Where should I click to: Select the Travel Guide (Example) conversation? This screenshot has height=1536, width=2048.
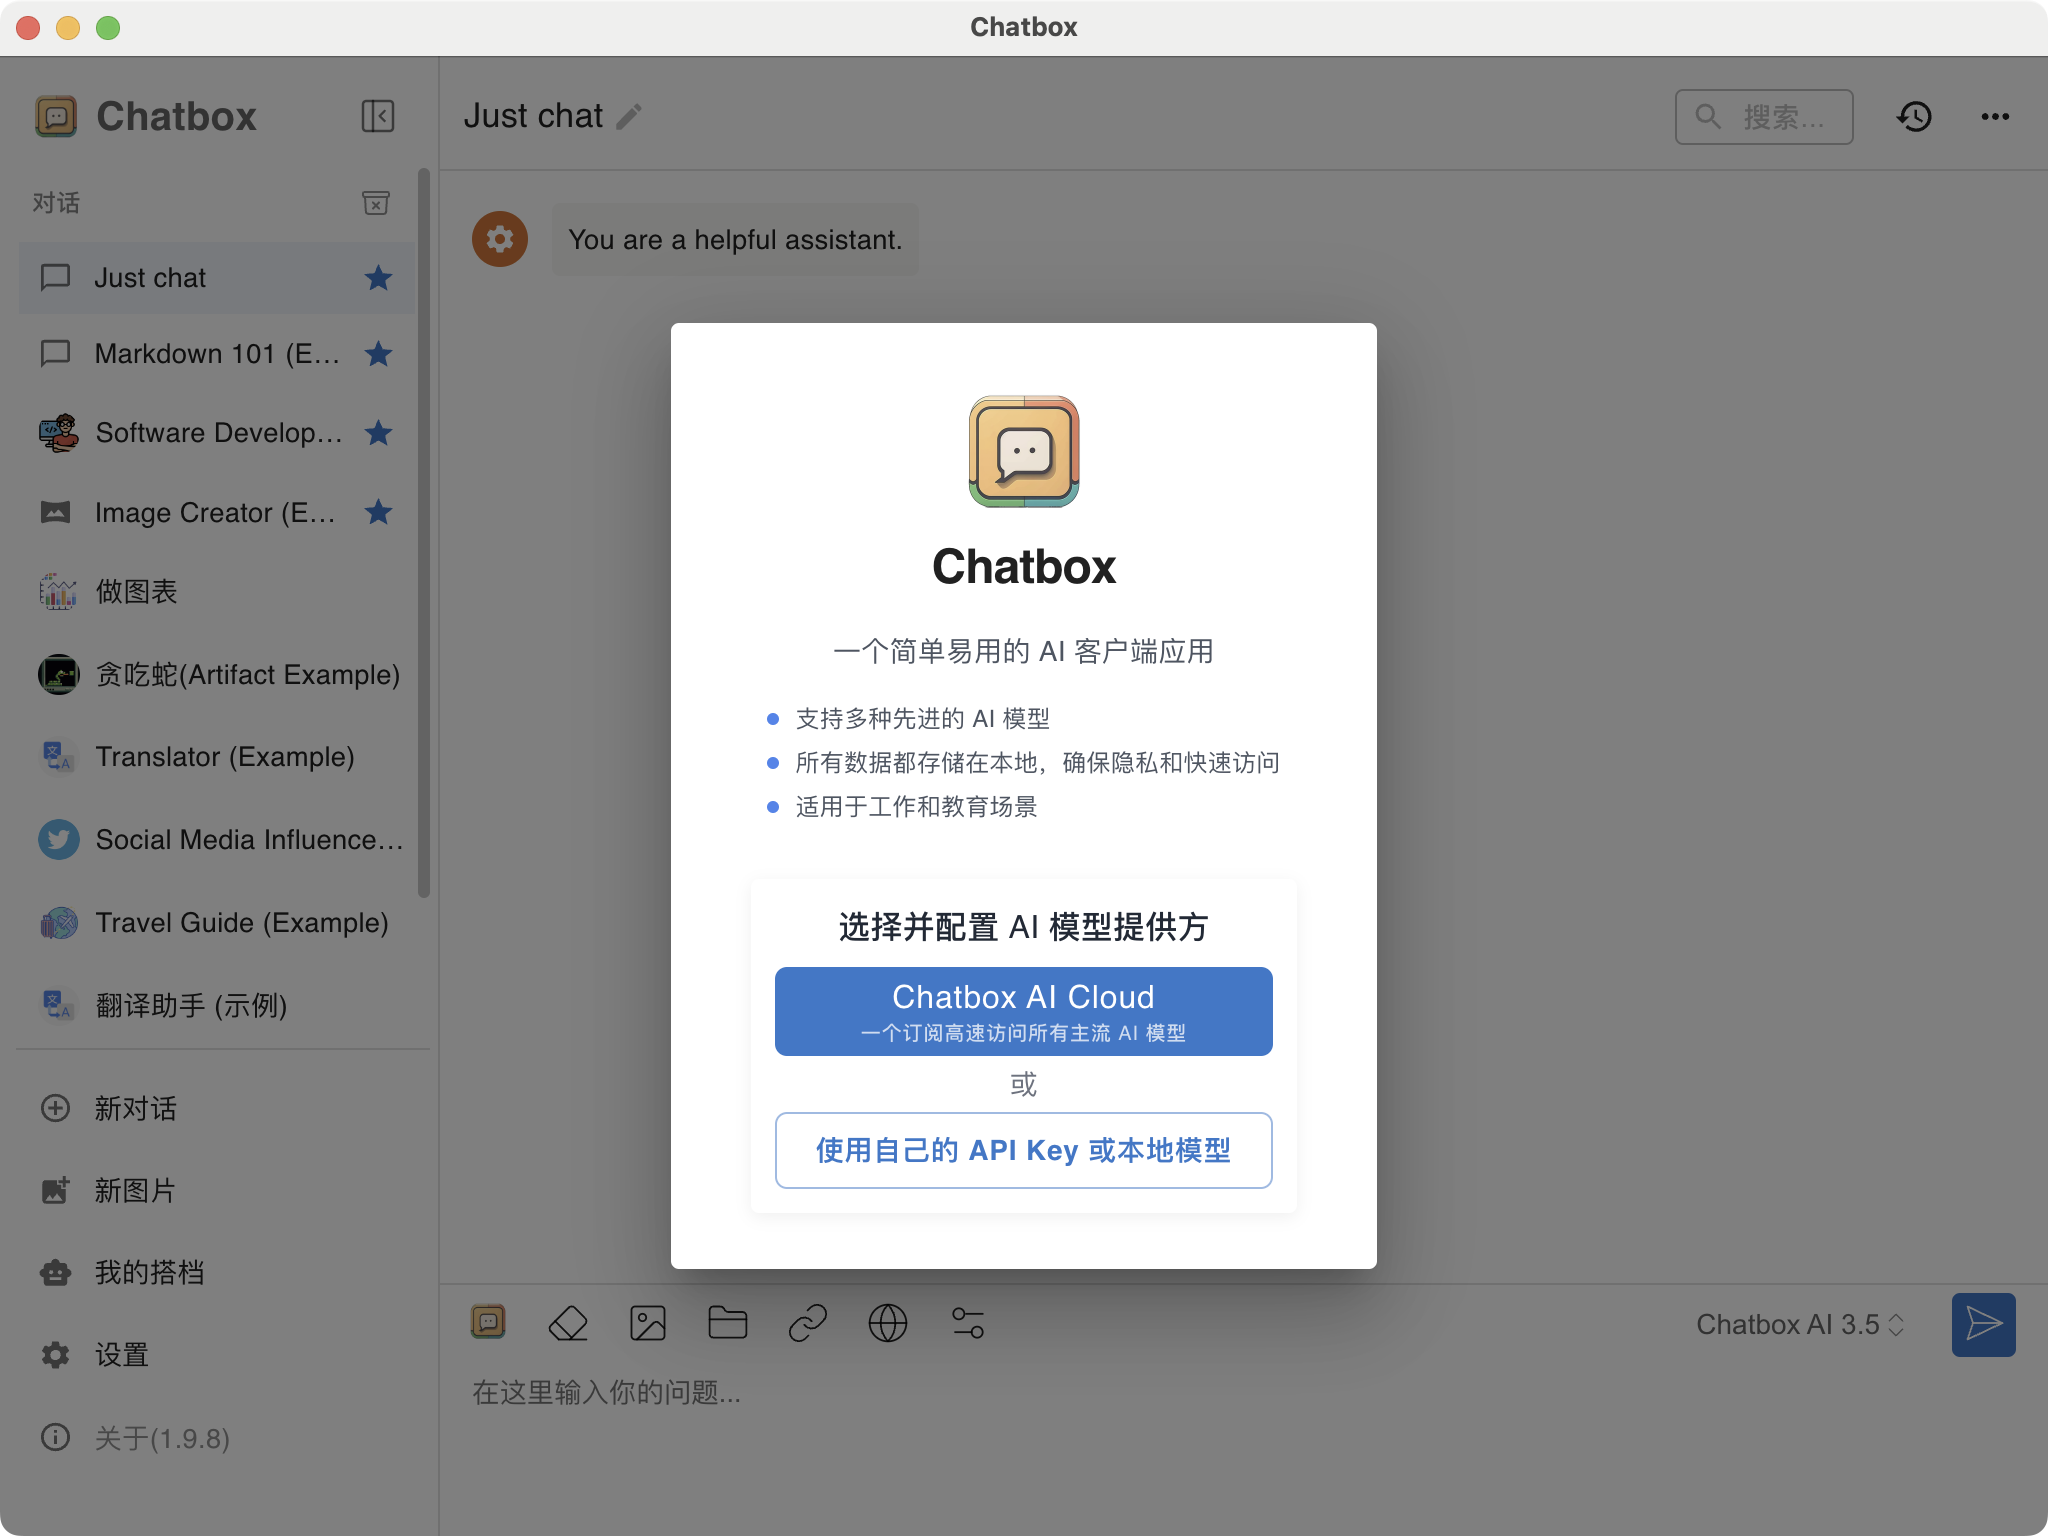(217, 922)
